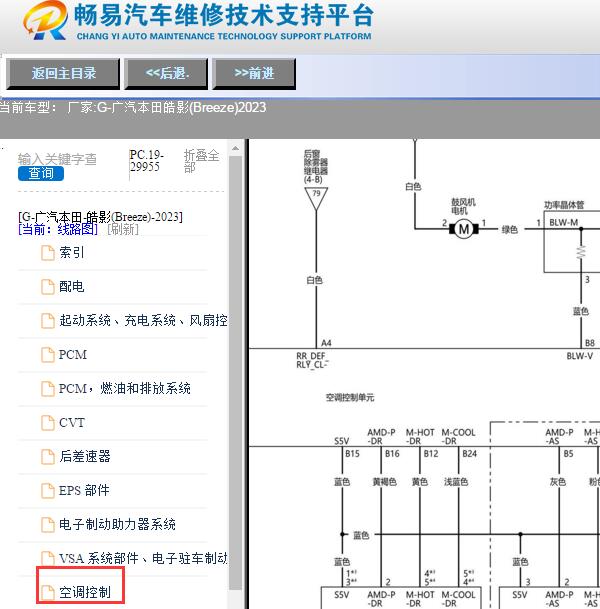
Task: Click the BLW-M terminal label
Action: 563,223
